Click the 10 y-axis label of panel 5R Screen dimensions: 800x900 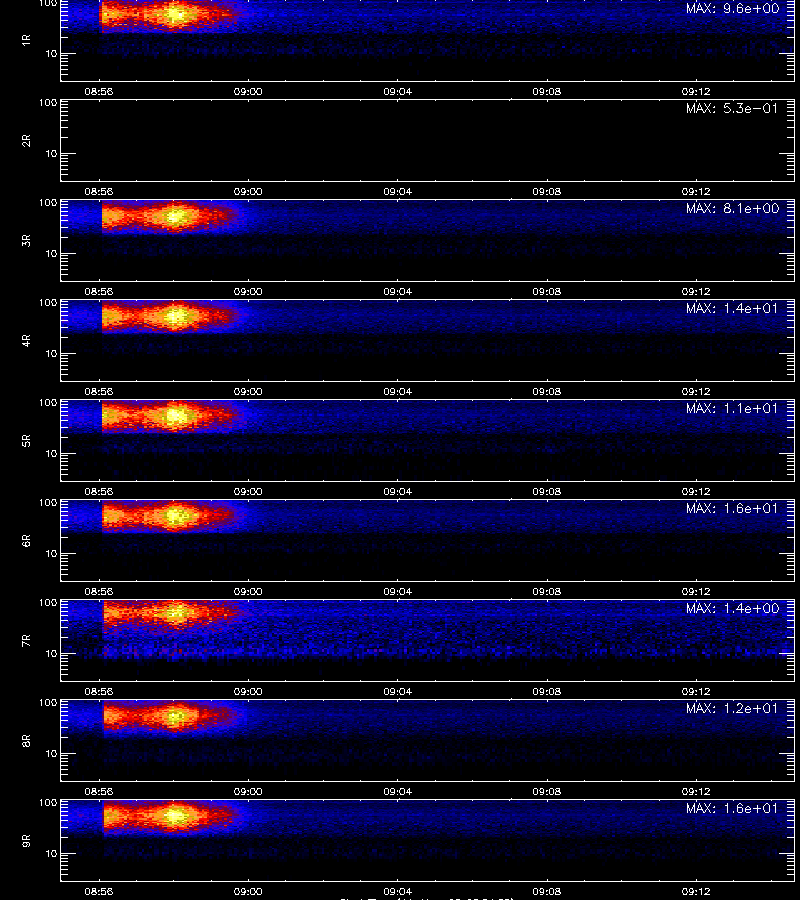point(52,453)
